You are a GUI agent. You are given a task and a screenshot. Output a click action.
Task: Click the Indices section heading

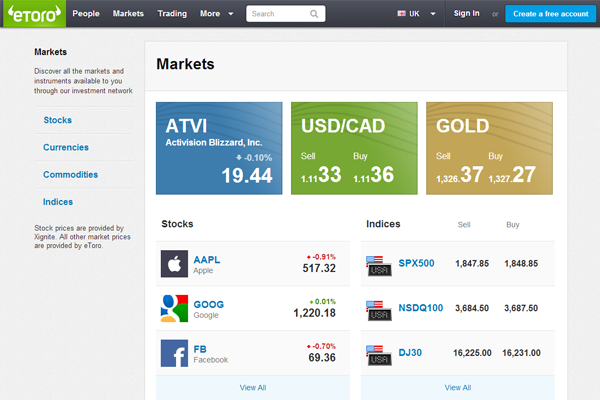tap(383, 224)
